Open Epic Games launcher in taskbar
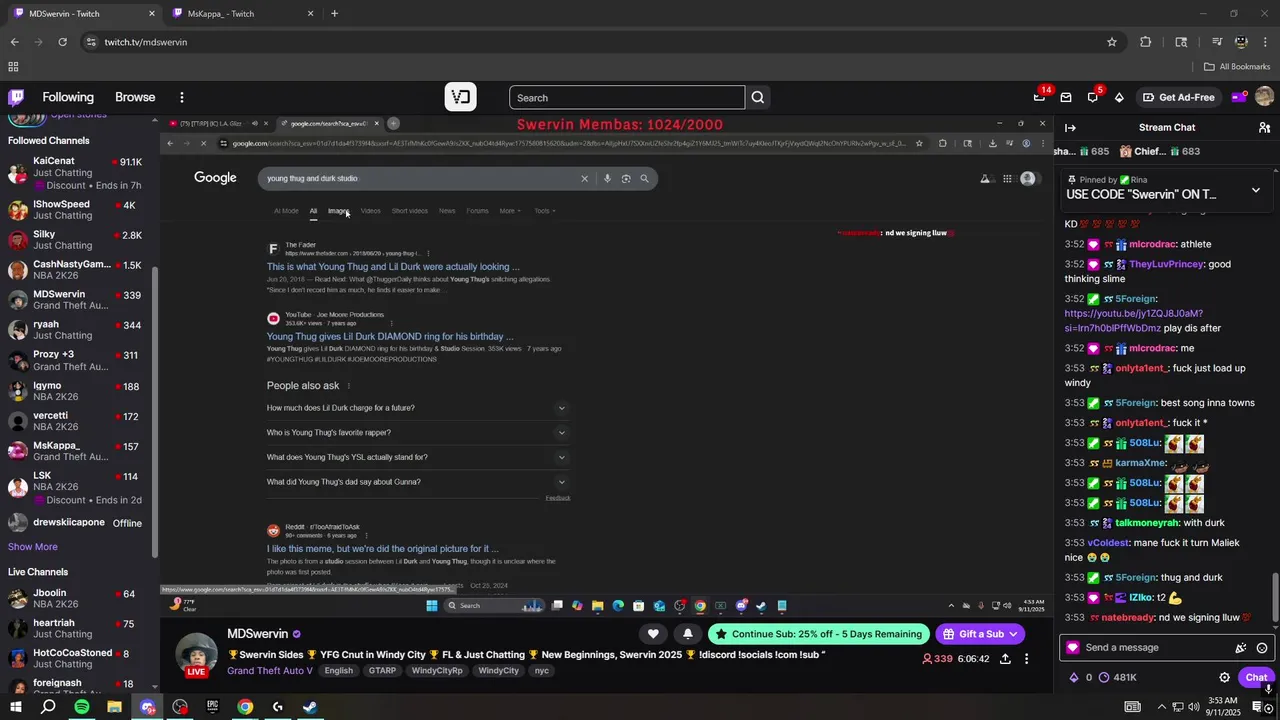Image resolution: width=1280 pixels, height=720 pixels. [x=212, y=707]
